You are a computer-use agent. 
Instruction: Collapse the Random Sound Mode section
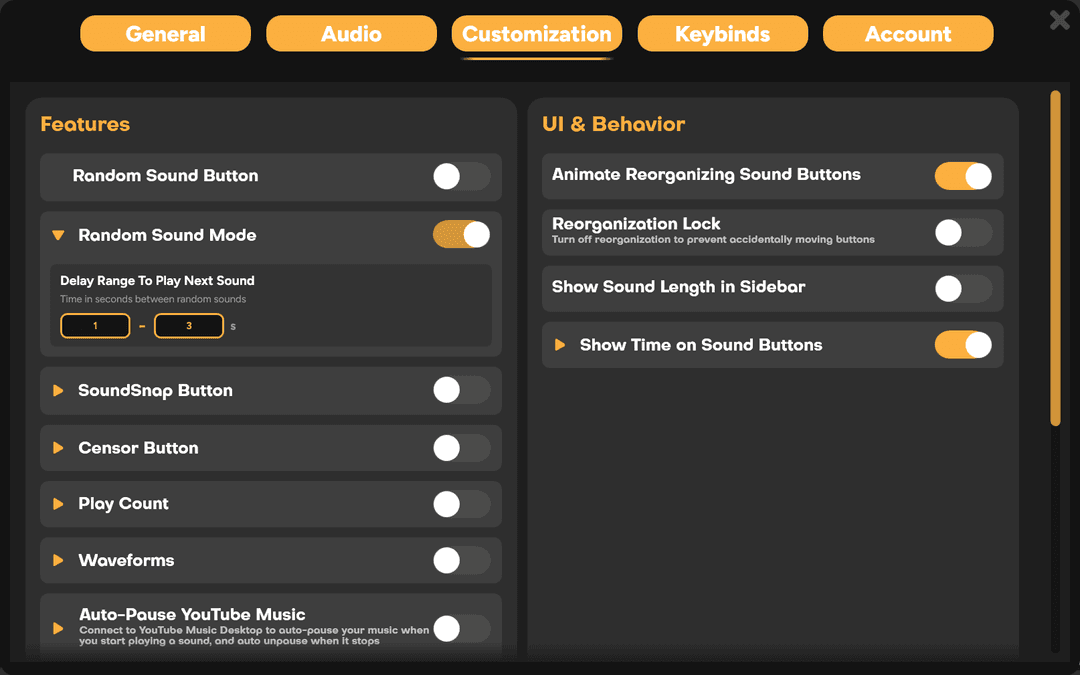click(59, 235)
